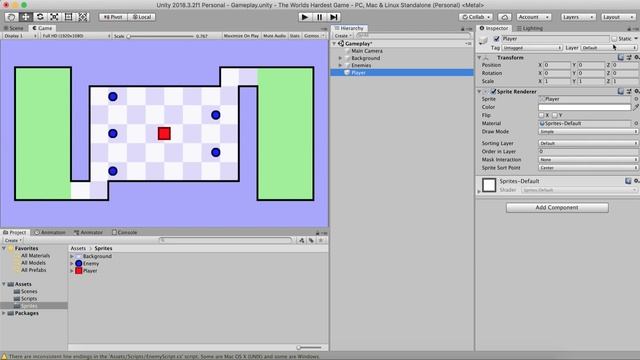The width and height of the screenshot is (640, 360).
Task: Toggle Player active checkbox
Action: point(496,39)
